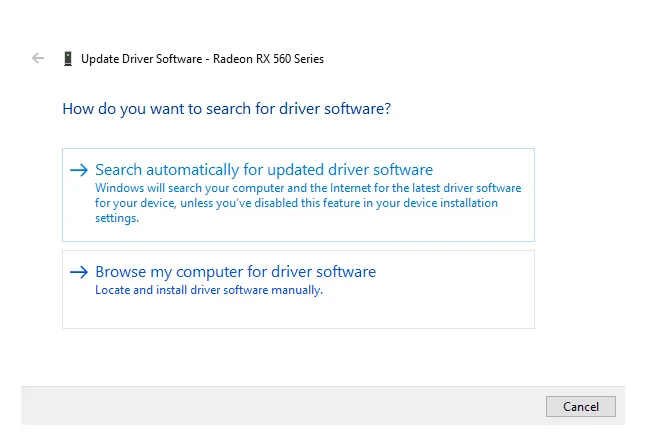Cancel the driver update wizard
649x448 pixels.
tap(581, 407)
